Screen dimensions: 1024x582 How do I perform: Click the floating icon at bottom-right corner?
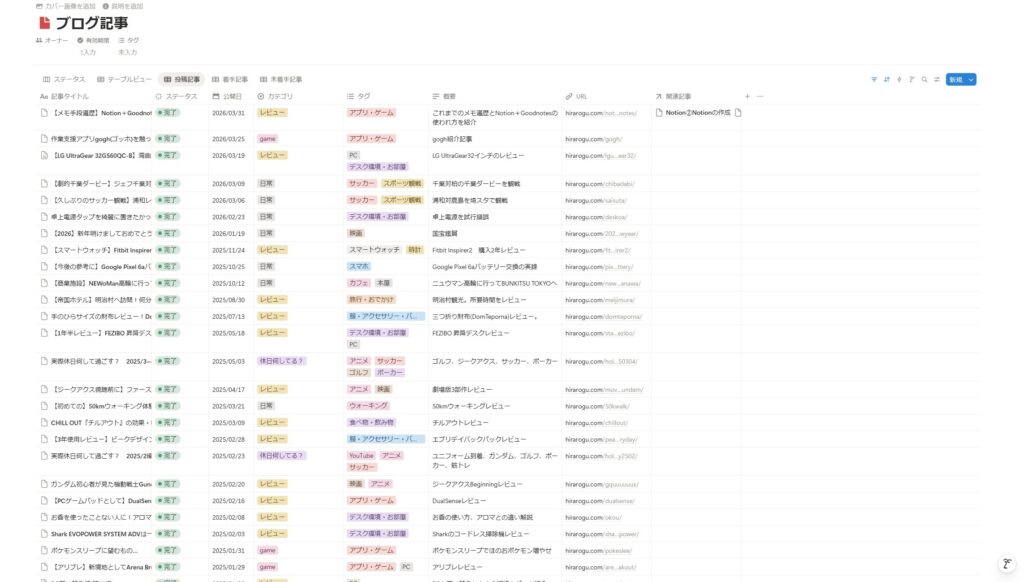click(1007, 564)
